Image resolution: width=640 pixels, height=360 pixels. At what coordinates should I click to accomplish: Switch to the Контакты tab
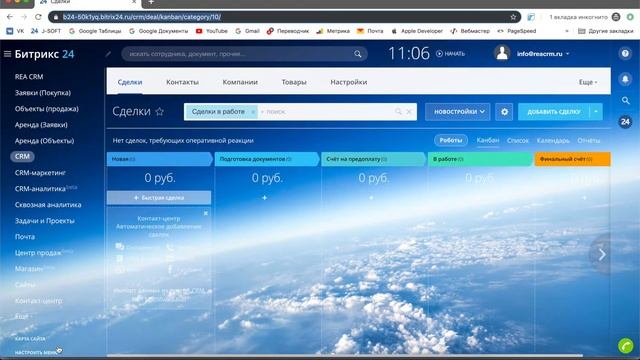(182, 82)
